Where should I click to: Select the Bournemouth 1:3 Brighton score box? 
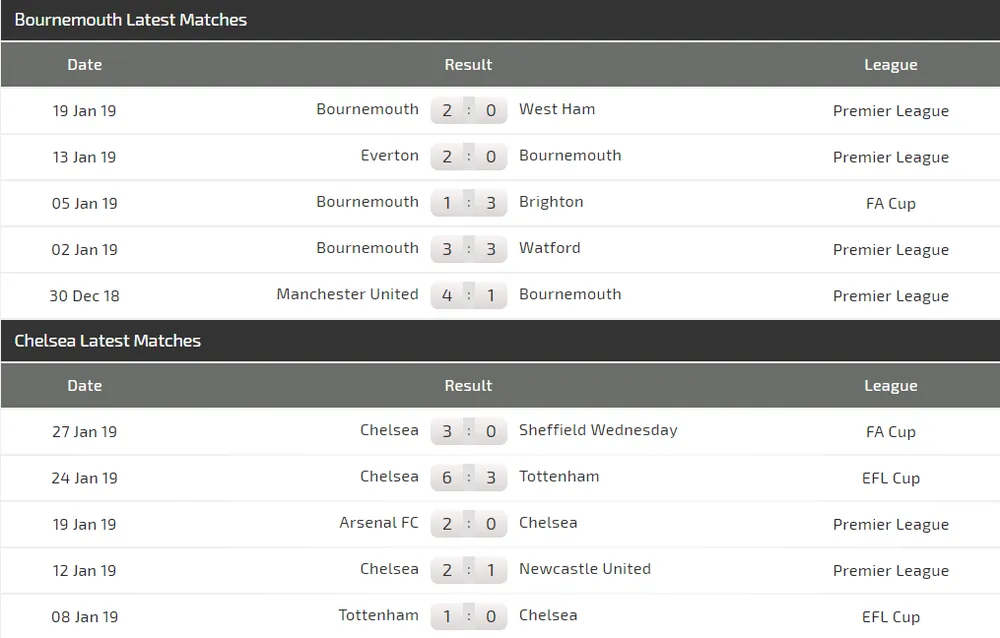click(469, 203)
